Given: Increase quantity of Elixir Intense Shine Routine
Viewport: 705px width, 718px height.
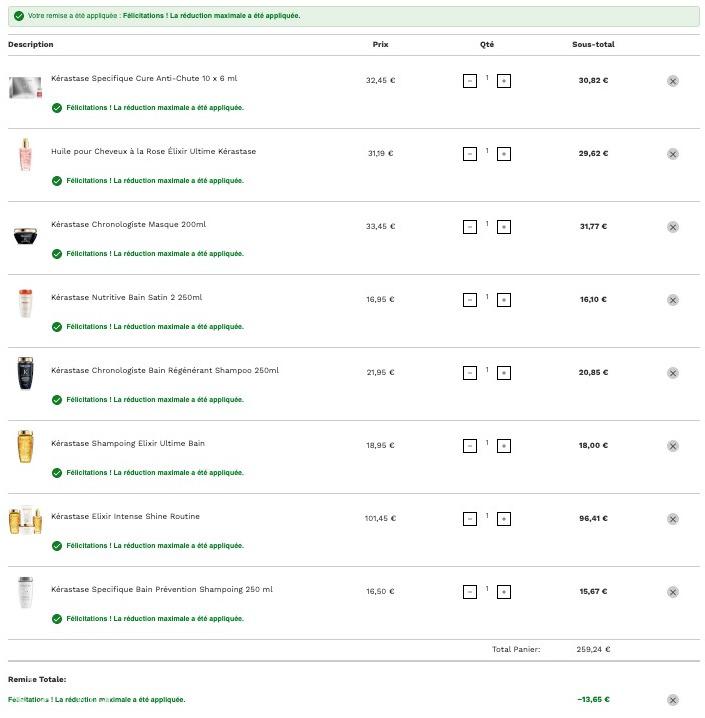Looking at the screenshot, I should click(504, 519).
